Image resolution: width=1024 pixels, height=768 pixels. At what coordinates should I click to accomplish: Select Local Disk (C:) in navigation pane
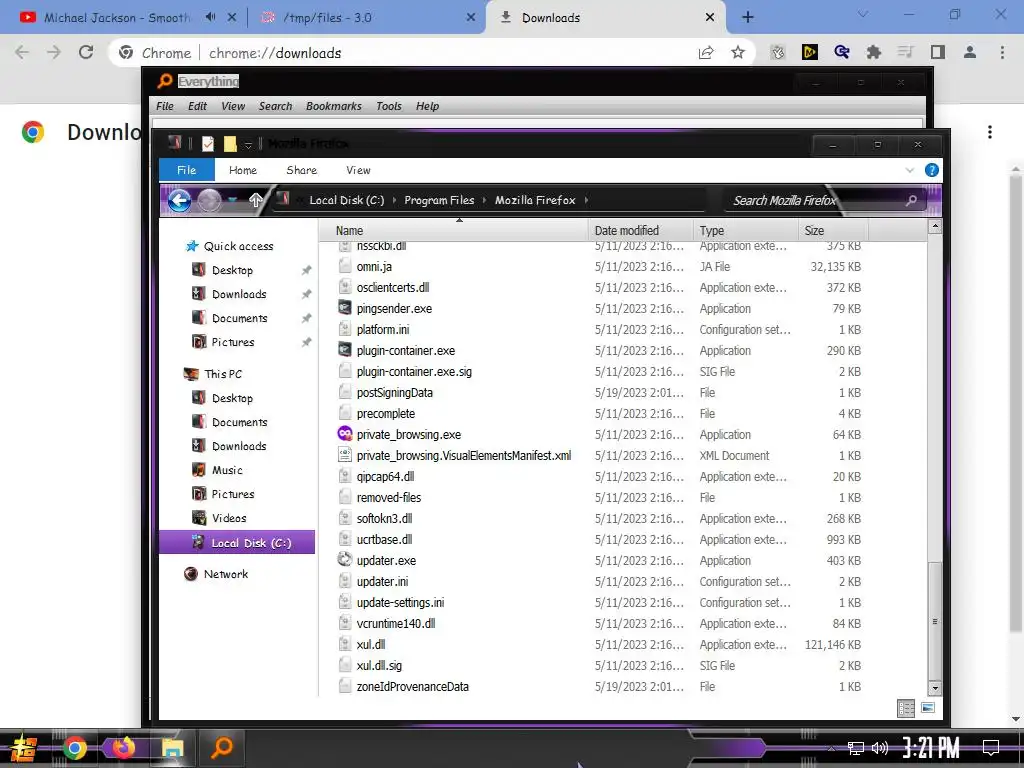point(236,543)
